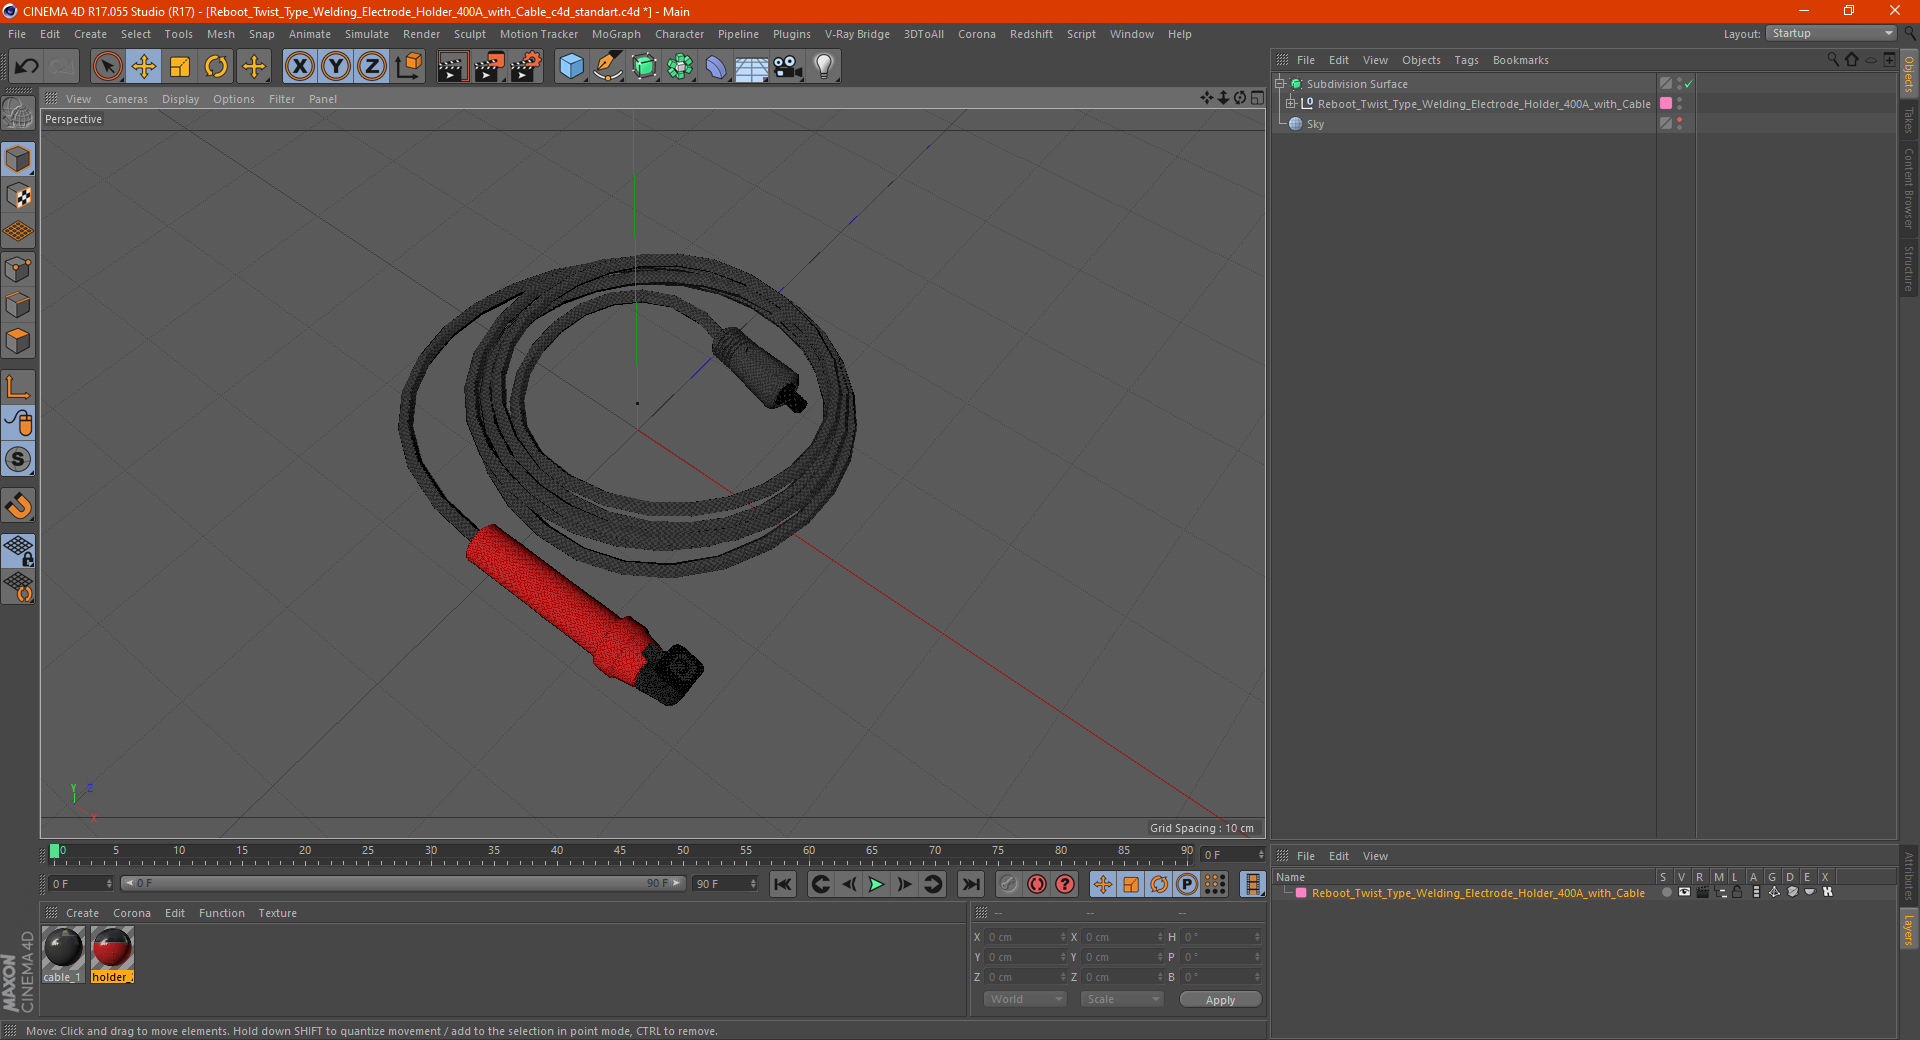Screen dimensions: 1920x1040
Task: Open the Simulate menu
Action: pyautogui.click(x=367, y=34)
